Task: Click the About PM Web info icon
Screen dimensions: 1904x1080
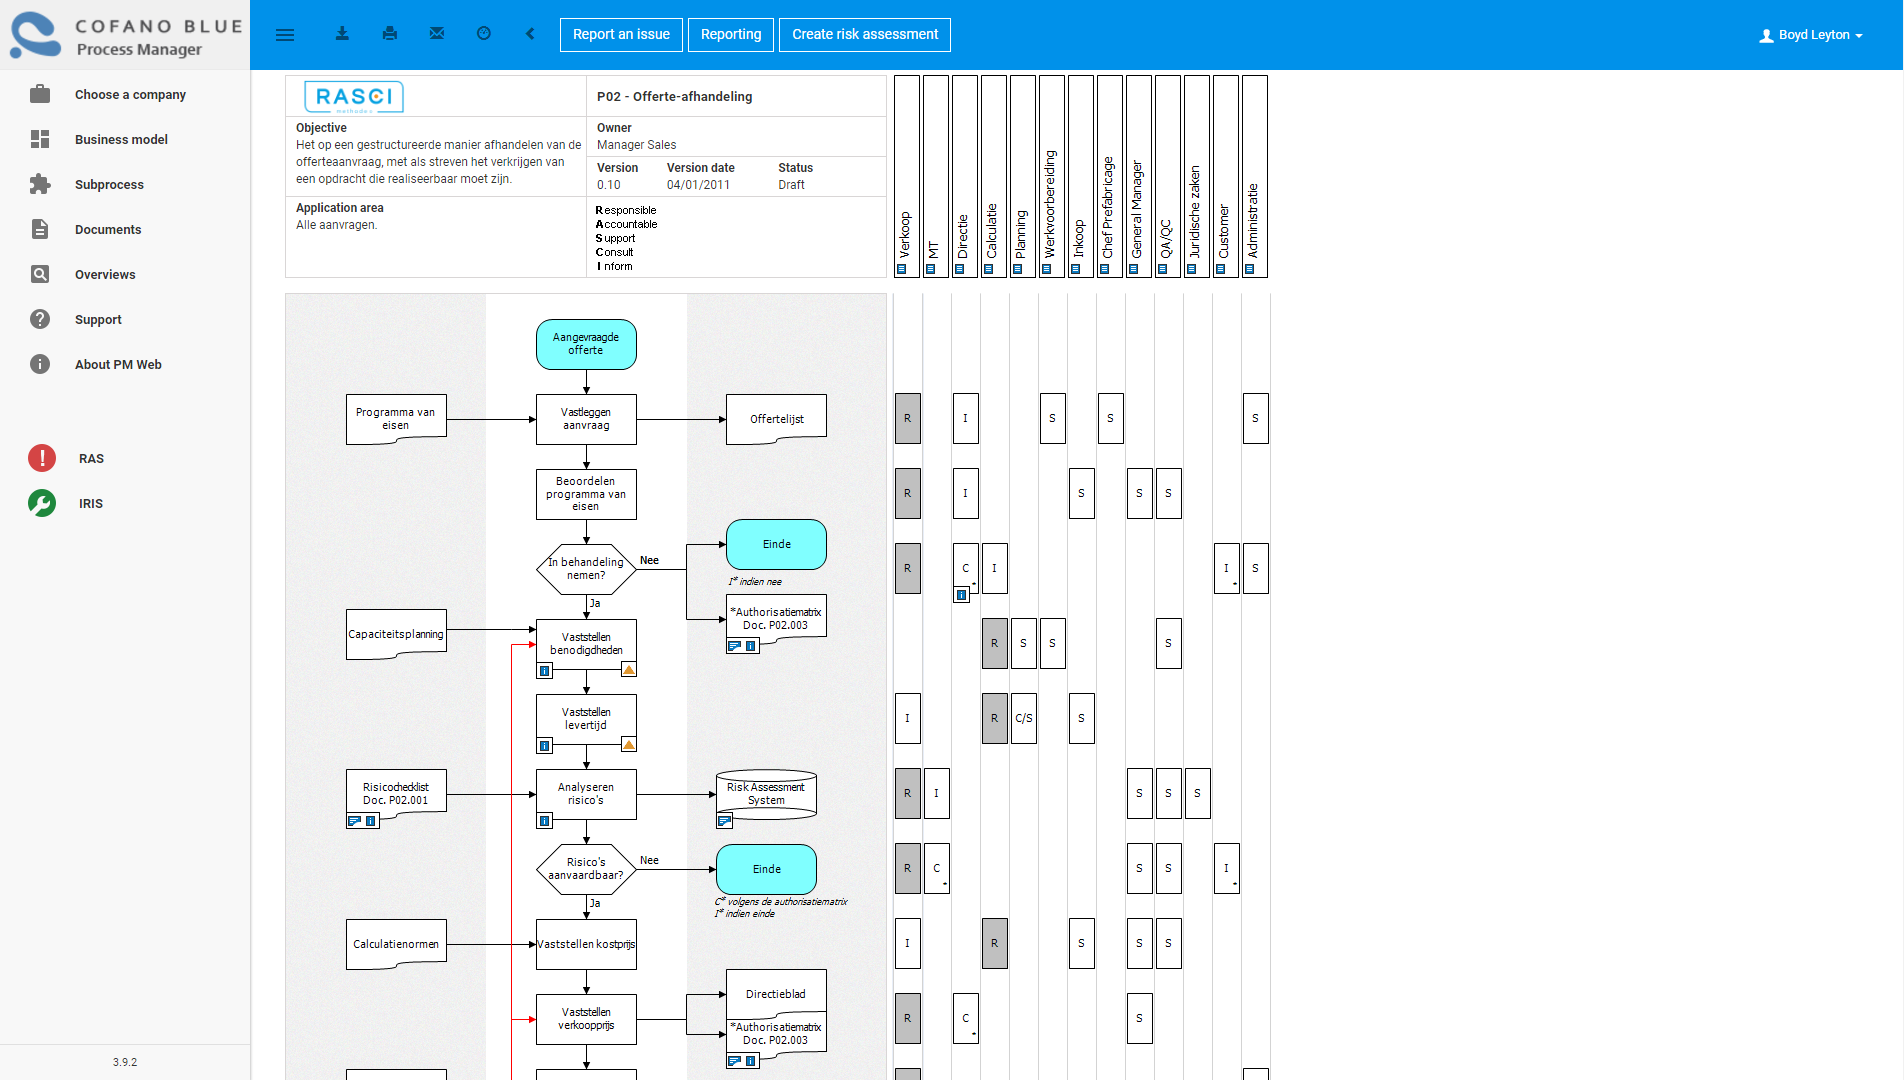Action: (40, 364)
